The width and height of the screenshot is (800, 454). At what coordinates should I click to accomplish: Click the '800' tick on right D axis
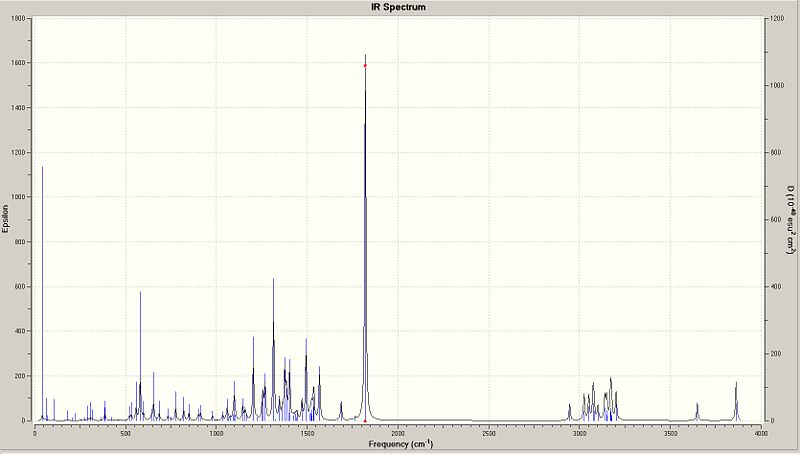(776, 153)
